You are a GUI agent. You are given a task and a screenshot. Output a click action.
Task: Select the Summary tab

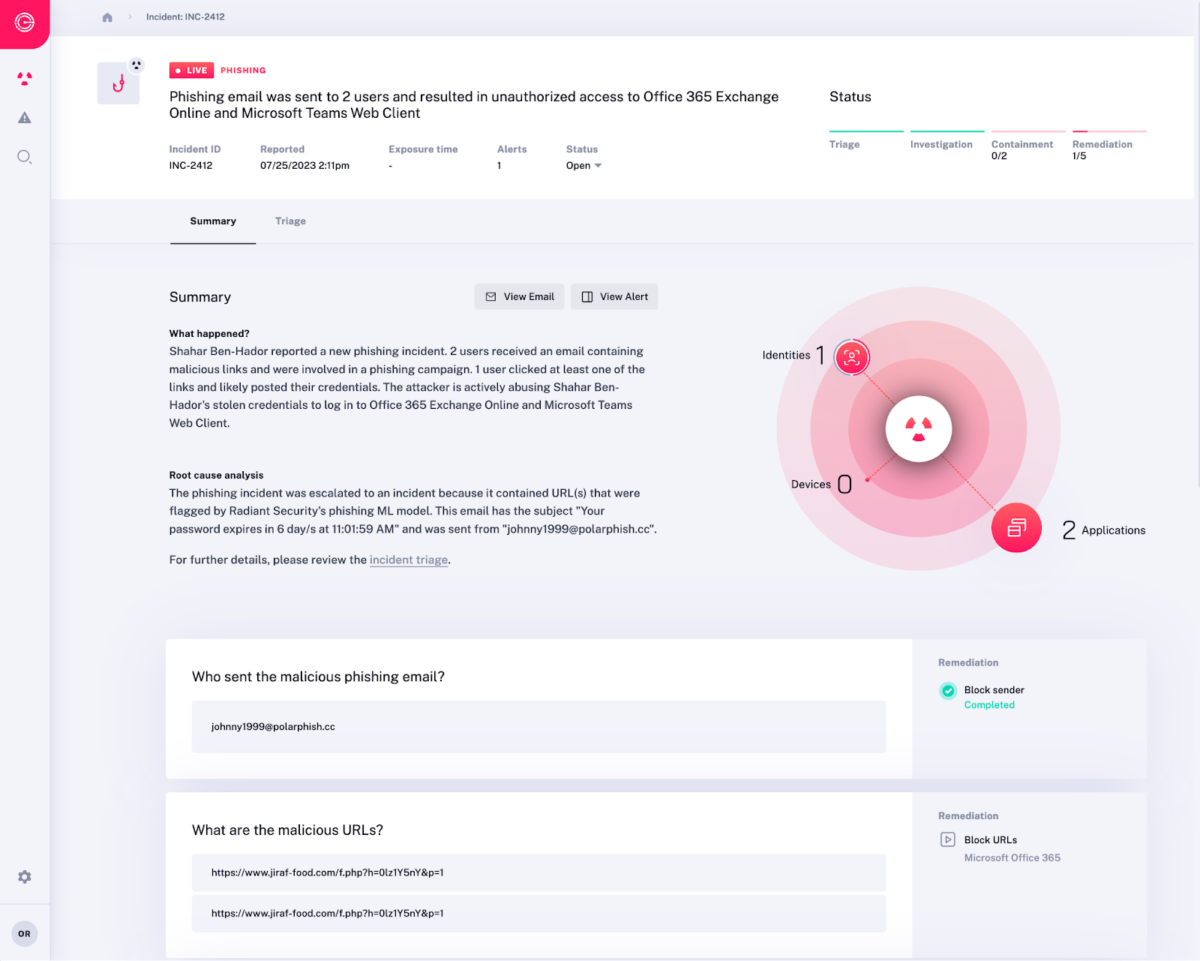point(213,221)
